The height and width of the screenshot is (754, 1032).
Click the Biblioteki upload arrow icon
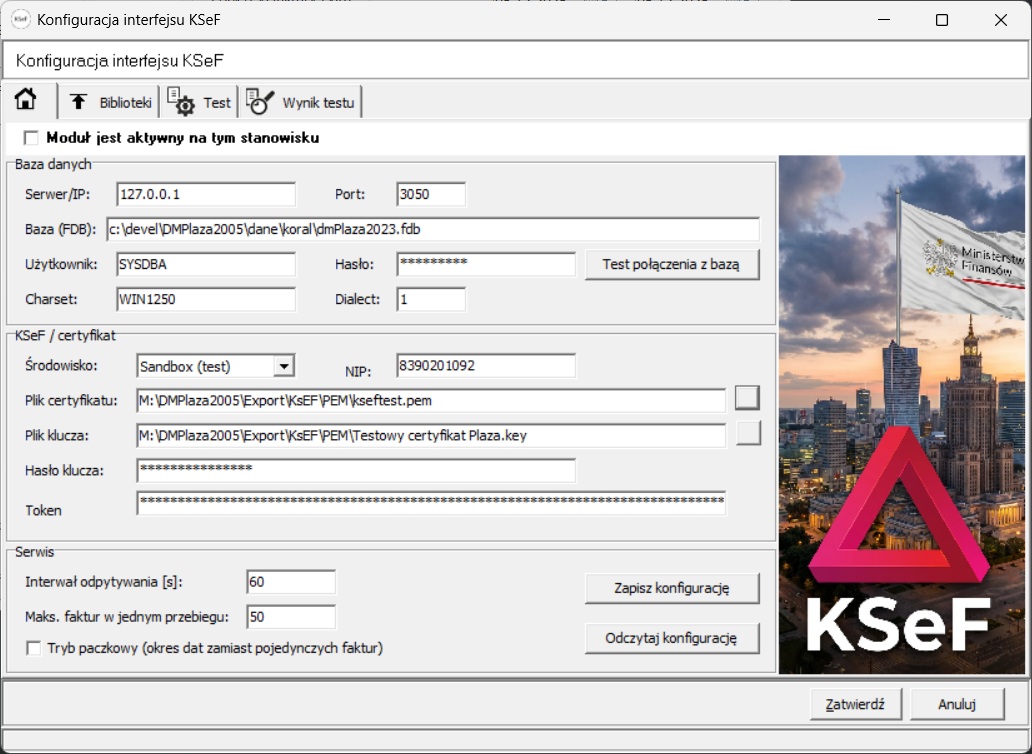pyautogui.click(x=78, y=102)
